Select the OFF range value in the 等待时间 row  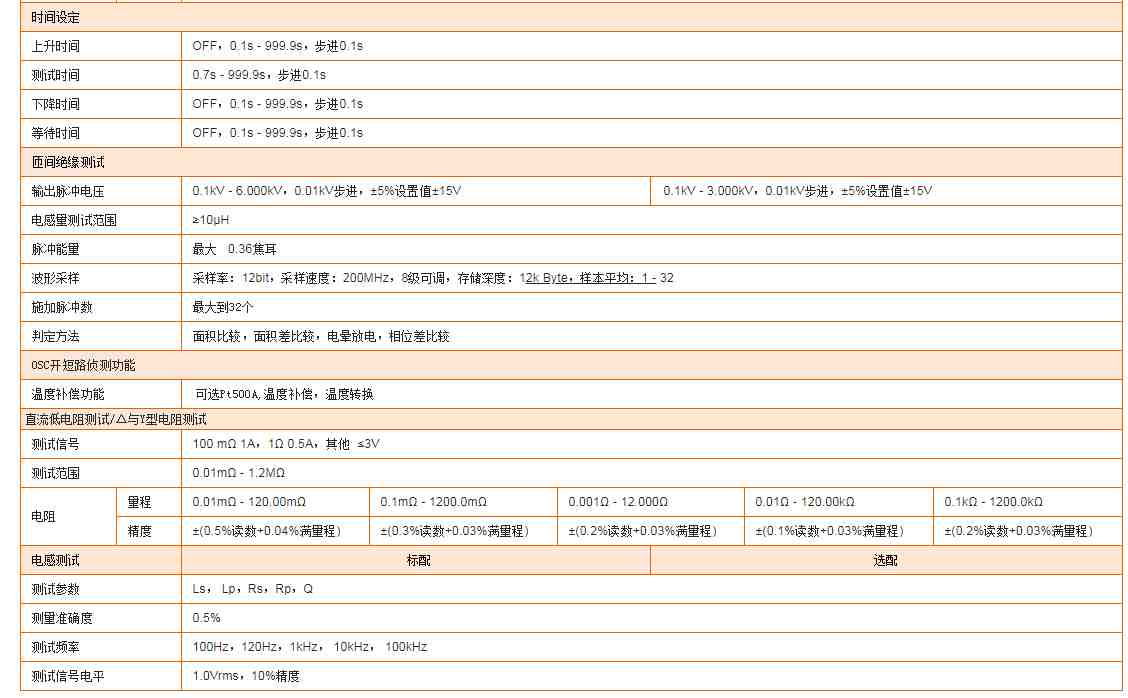[278, 133]
